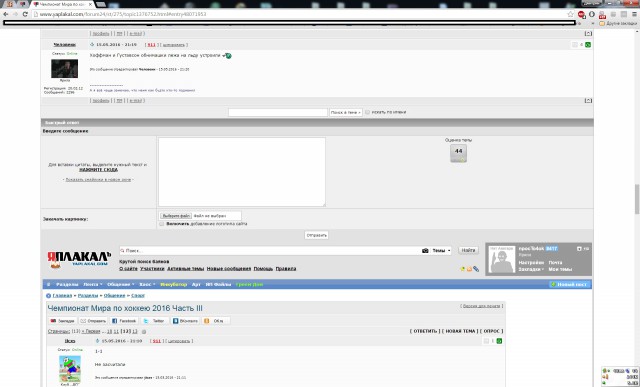The width and height of the screenshot is (640, 387).
Task: Click the Найти search button
Action: (468, 250)
